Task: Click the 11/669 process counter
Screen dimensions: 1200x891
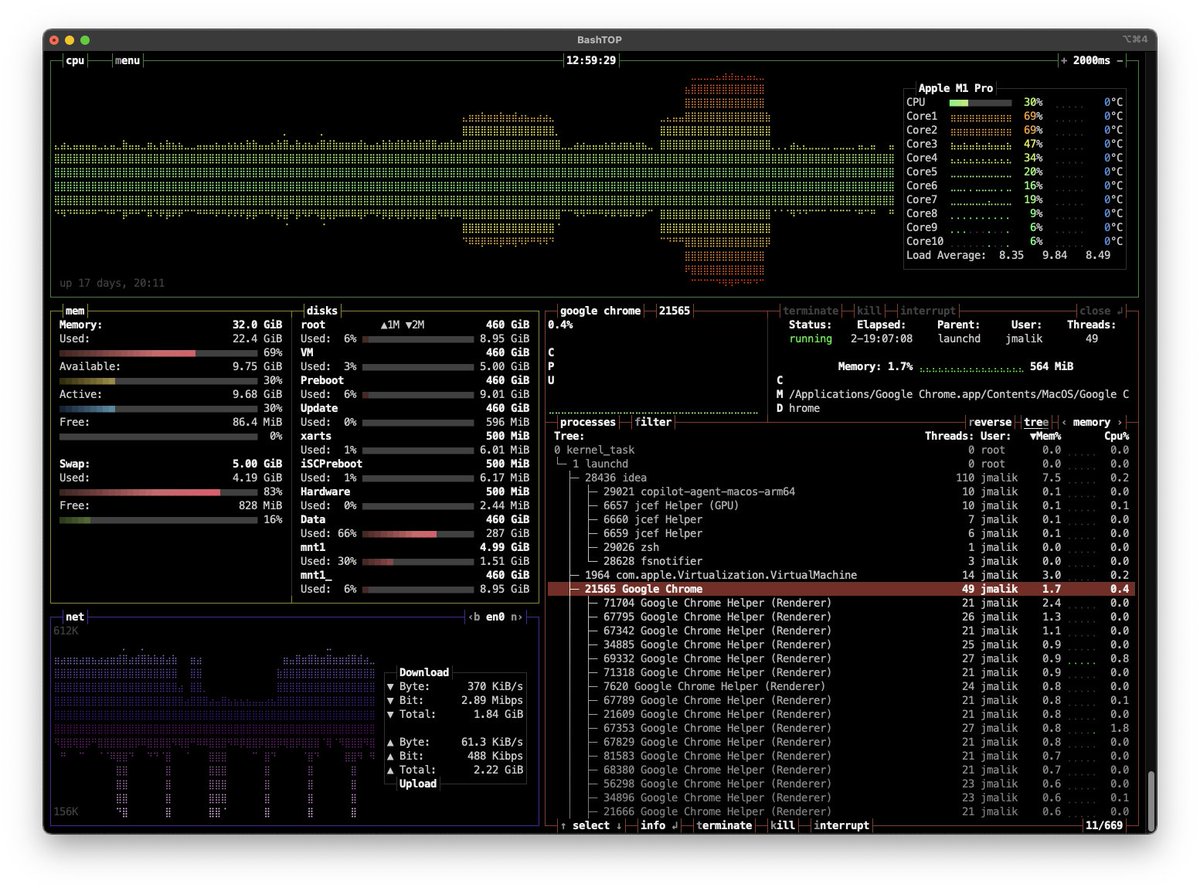Action: 1104,825
